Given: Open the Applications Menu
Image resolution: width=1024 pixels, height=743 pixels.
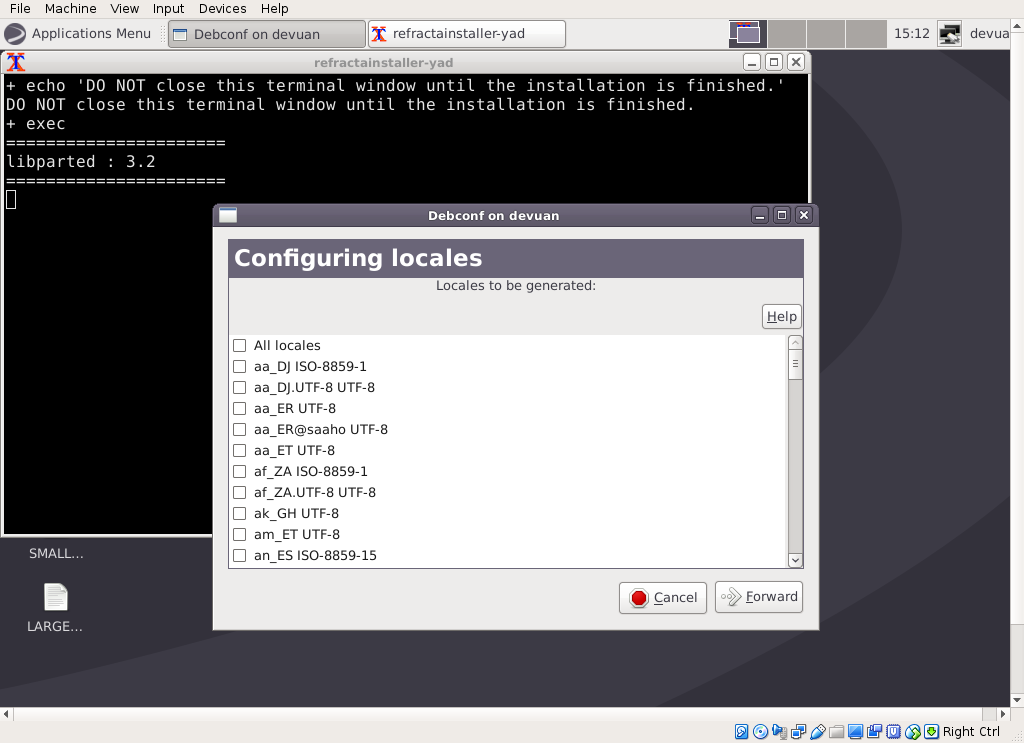Looking at the screenshot, I should coord(78,34).
